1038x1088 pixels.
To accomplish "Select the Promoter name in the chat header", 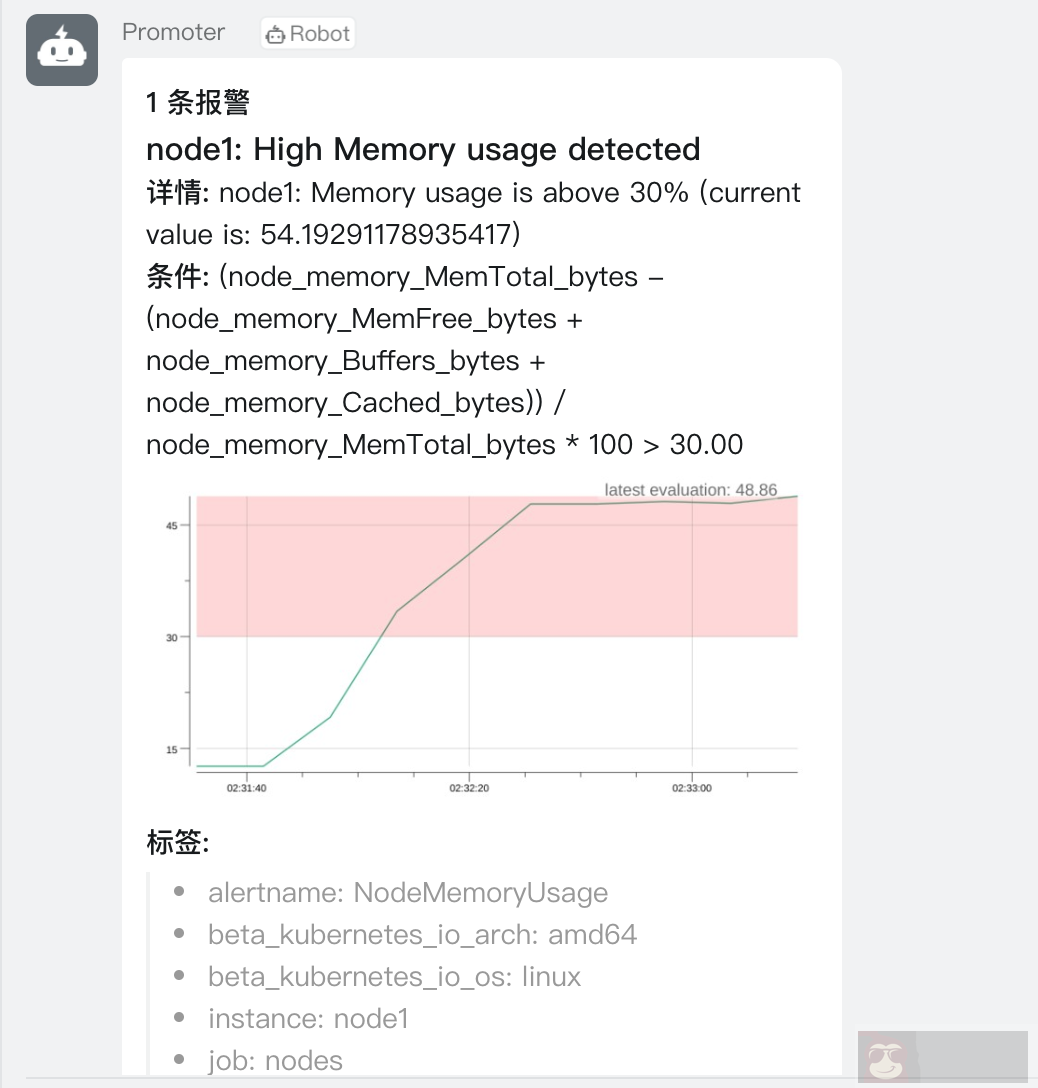I will tap(173, 32).
